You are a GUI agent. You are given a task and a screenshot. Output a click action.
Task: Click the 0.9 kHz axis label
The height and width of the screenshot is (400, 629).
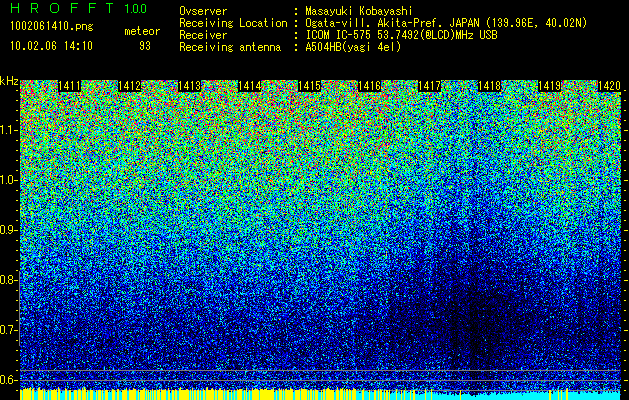(x=8, y=230)
